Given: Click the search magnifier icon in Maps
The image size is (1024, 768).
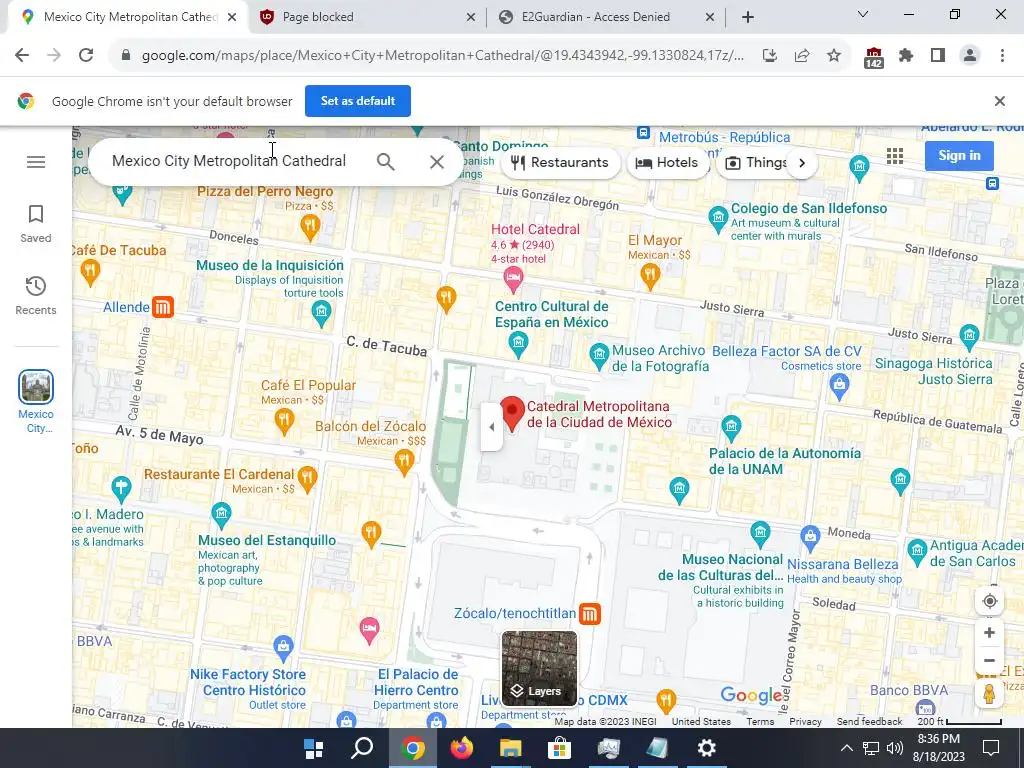Looking at the screenshot, I should tap(386, 162).
